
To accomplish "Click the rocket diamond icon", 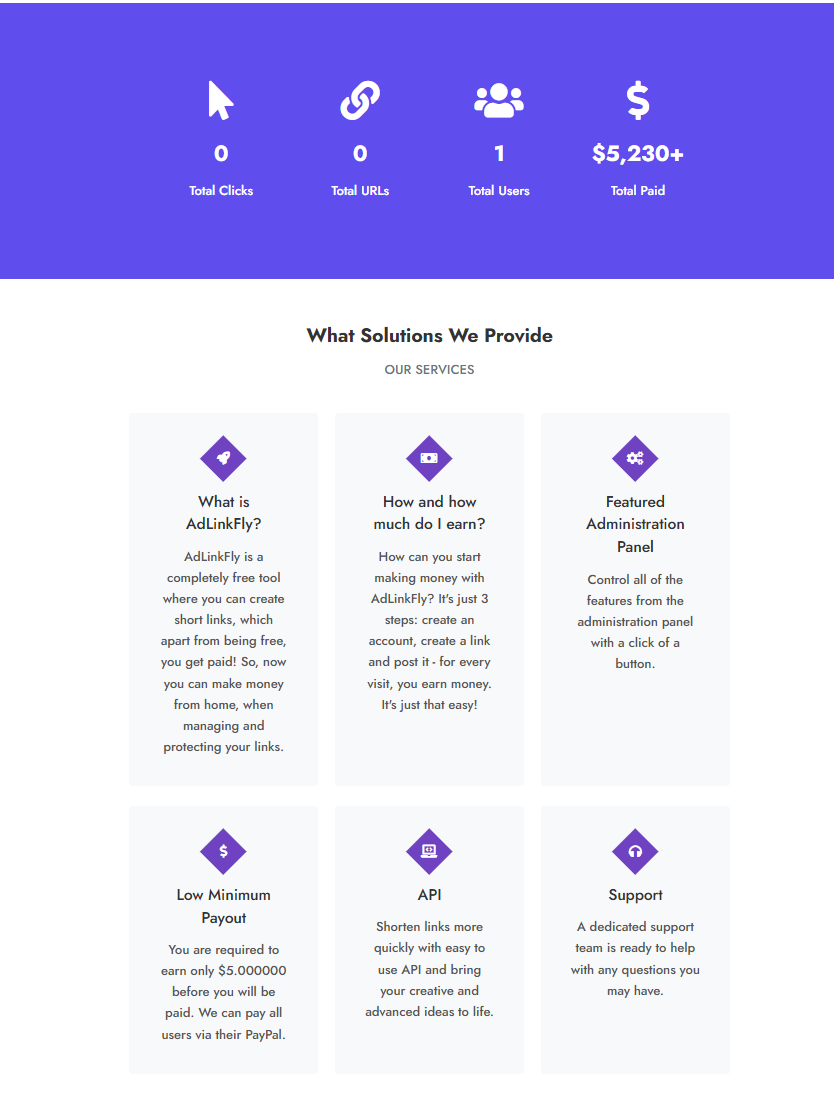I will click(223, 458).
